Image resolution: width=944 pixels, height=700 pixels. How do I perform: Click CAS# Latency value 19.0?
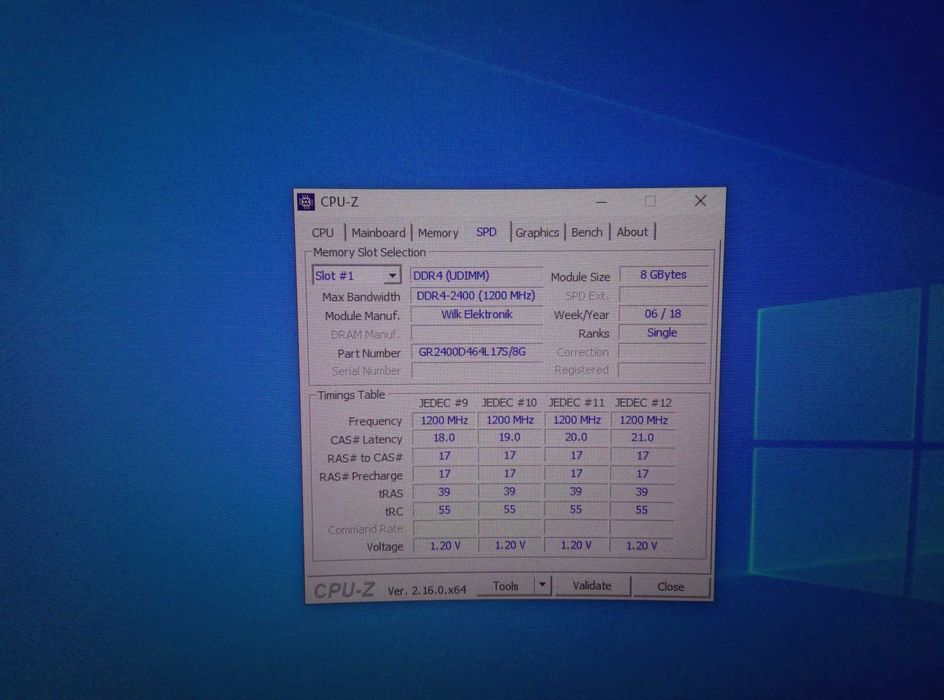pyautogui.click(x=510, y=438)
